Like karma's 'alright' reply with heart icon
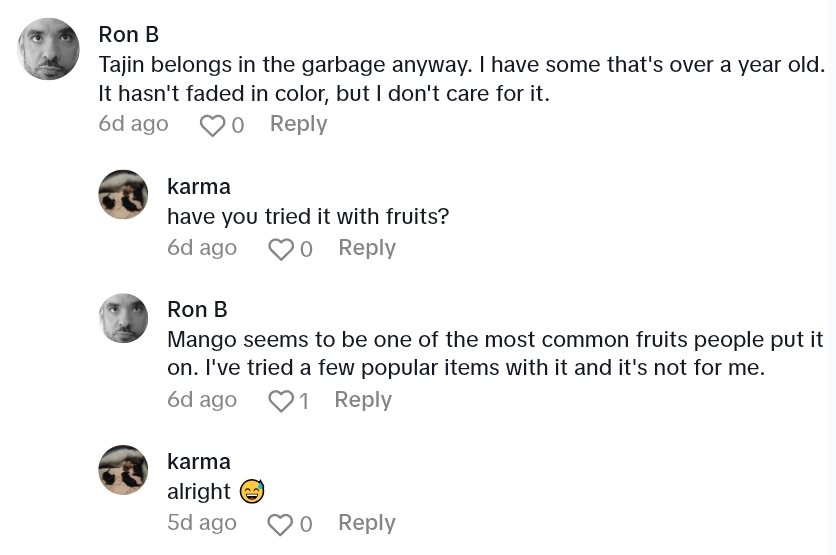Image resolution: width=836 pixels, height=555 pixels. click(280, 524)
